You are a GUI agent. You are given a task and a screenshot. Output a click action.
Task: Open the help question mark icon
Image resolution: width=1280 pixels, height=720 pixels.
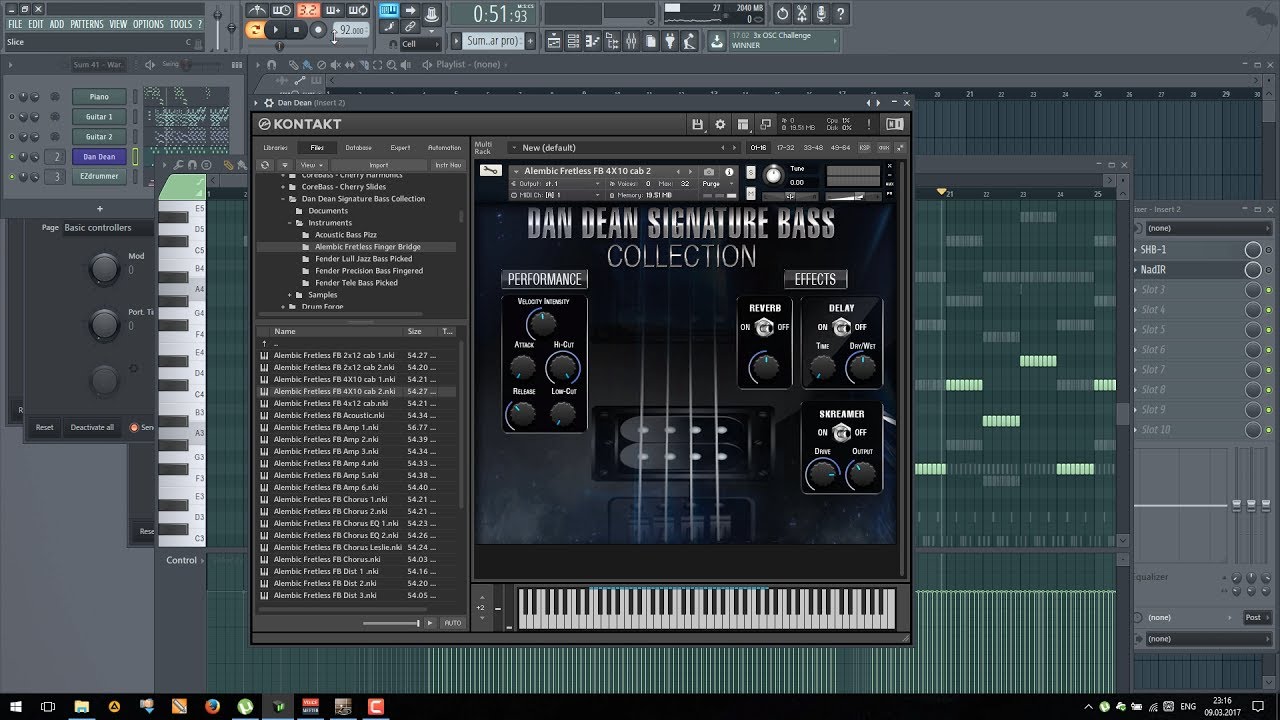[841, 13]
